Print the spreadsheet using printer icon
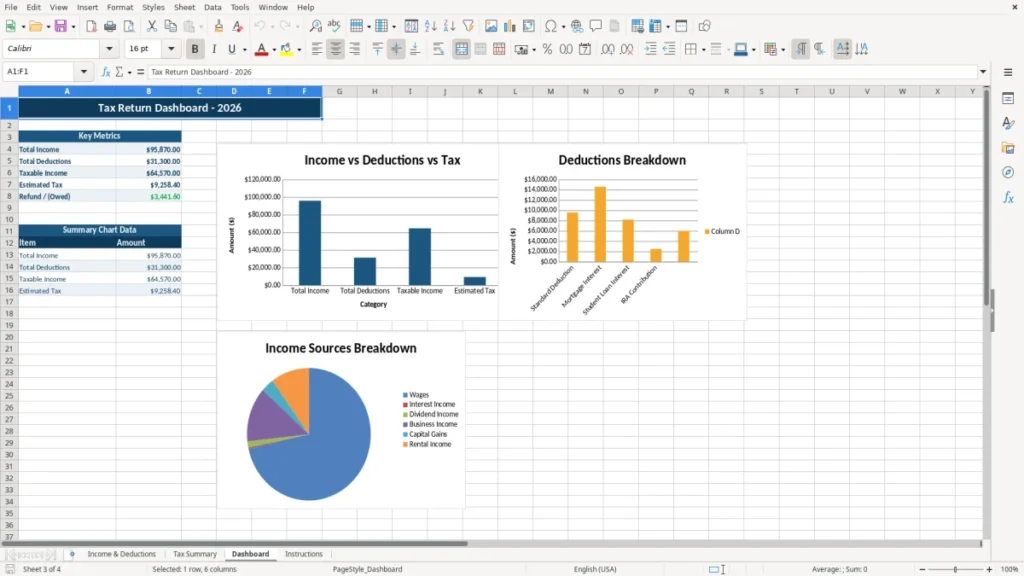Screen dimensions: 1024x576 click(x=110, y=26)
